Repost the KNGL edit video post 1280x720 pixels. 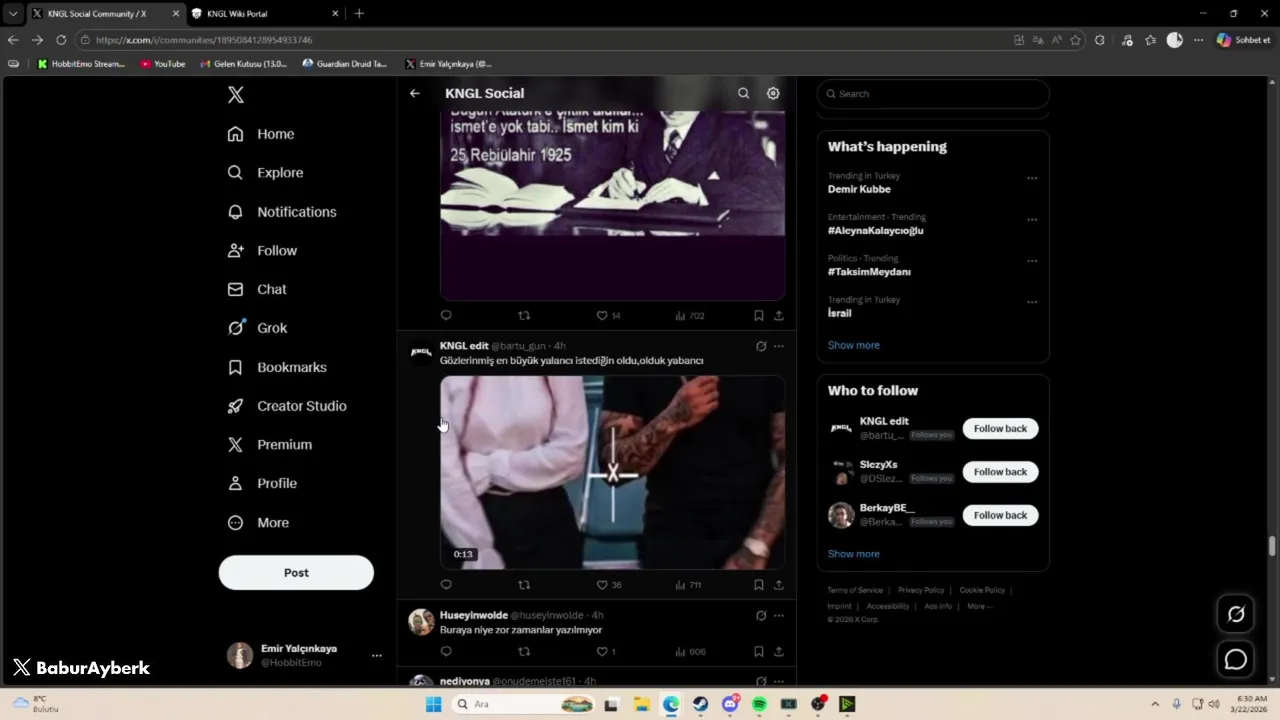524,585
